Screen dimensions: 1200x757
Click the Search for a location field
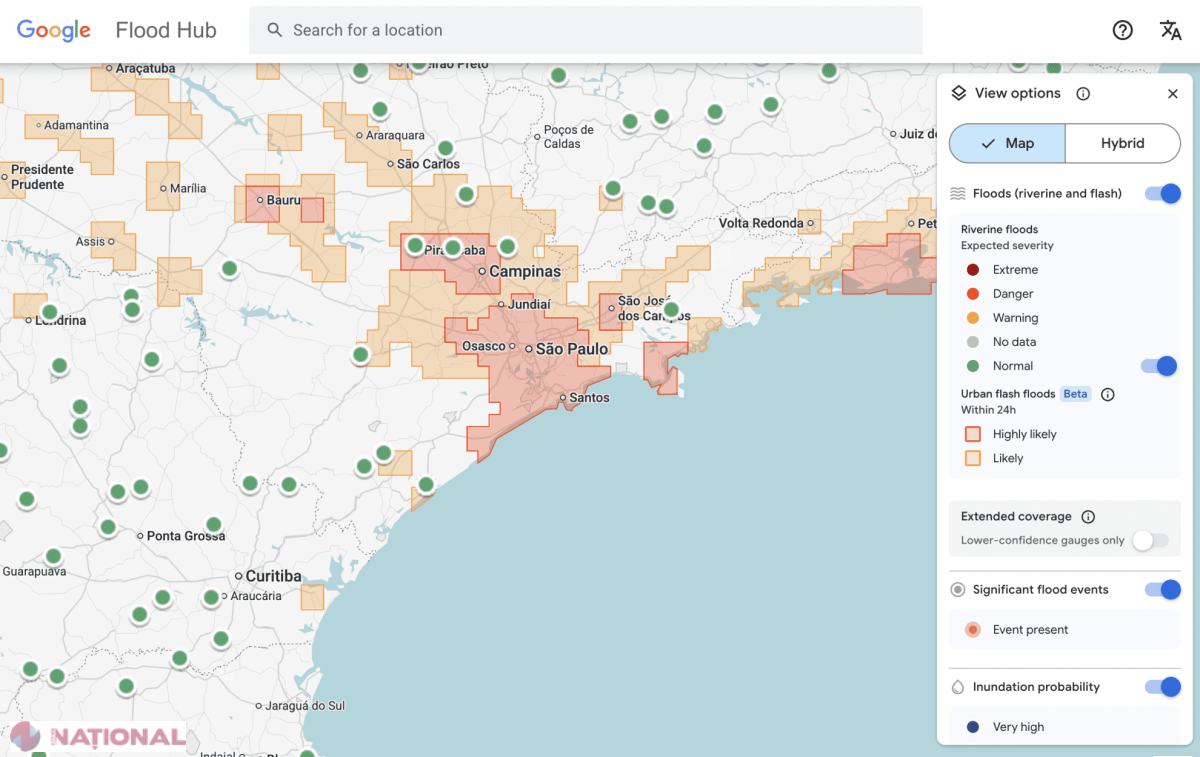point(586,30)
